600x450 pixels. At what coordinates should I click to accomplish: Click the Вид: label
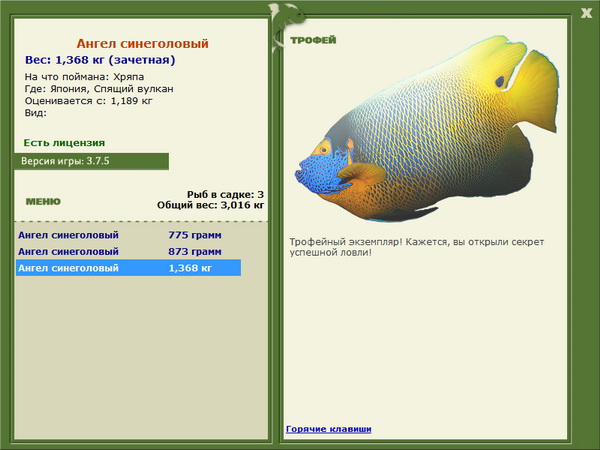tap(36, 113)
